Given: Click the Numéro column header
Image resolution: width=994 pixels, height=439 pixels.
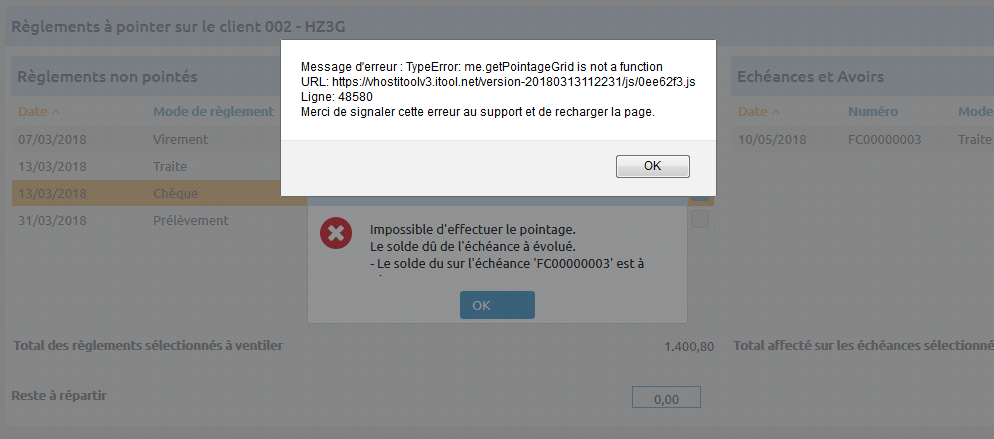Looking at the screenshot, I should (x=873, y=111).
